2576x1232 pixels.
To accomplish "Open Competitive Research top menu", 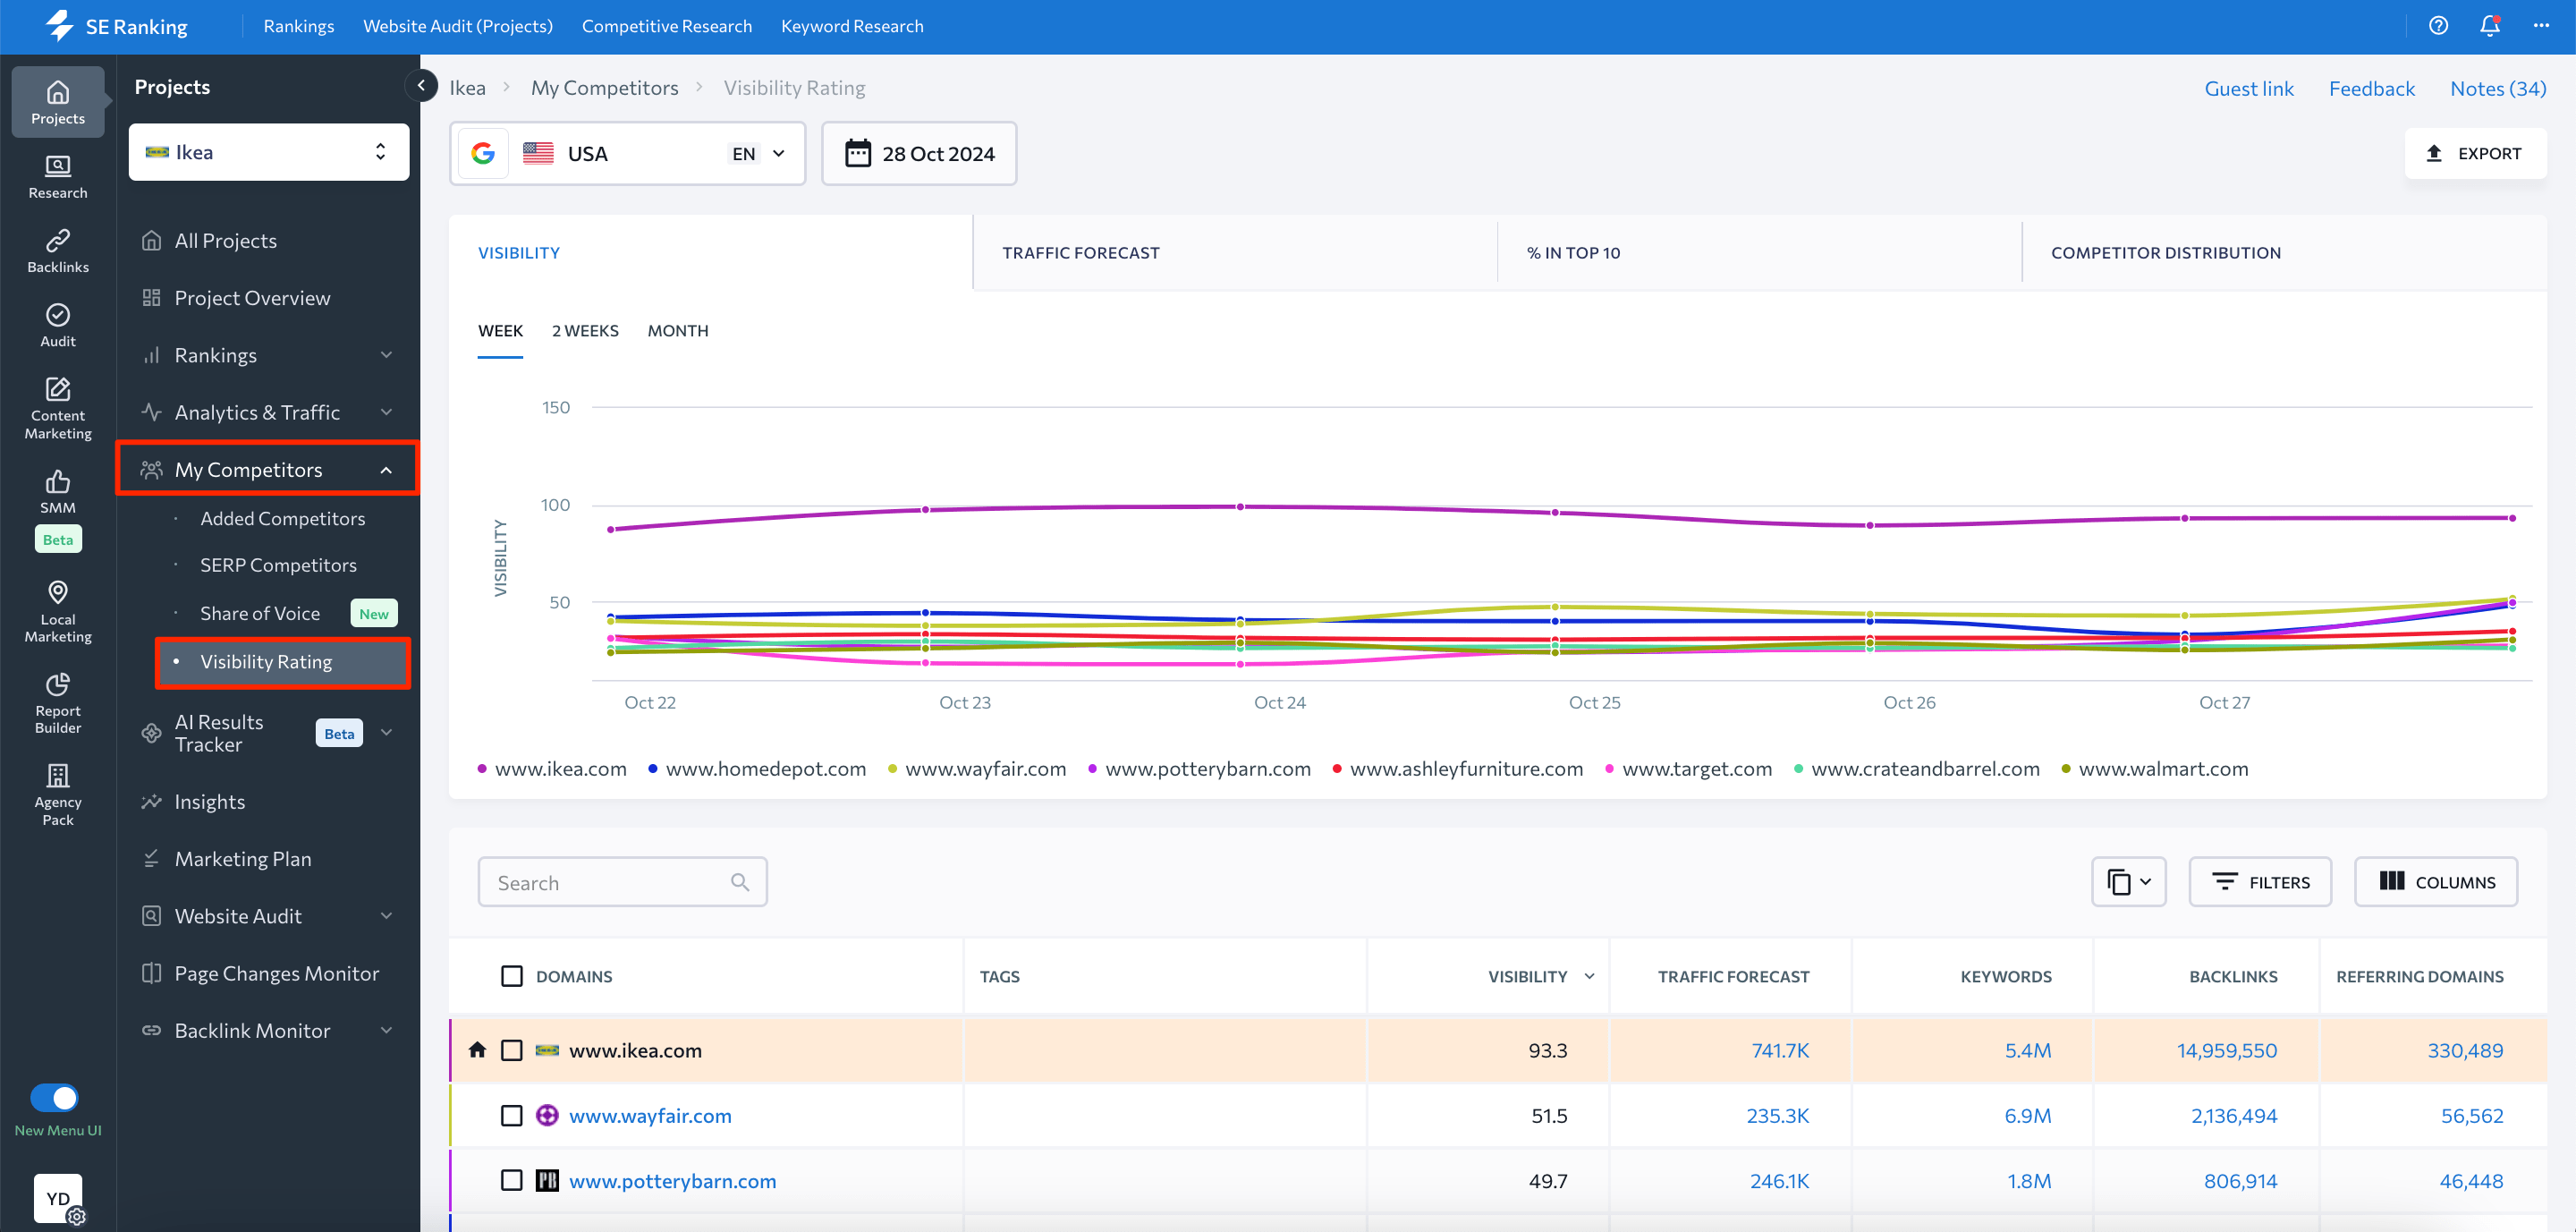I will (x=666, y=26).
